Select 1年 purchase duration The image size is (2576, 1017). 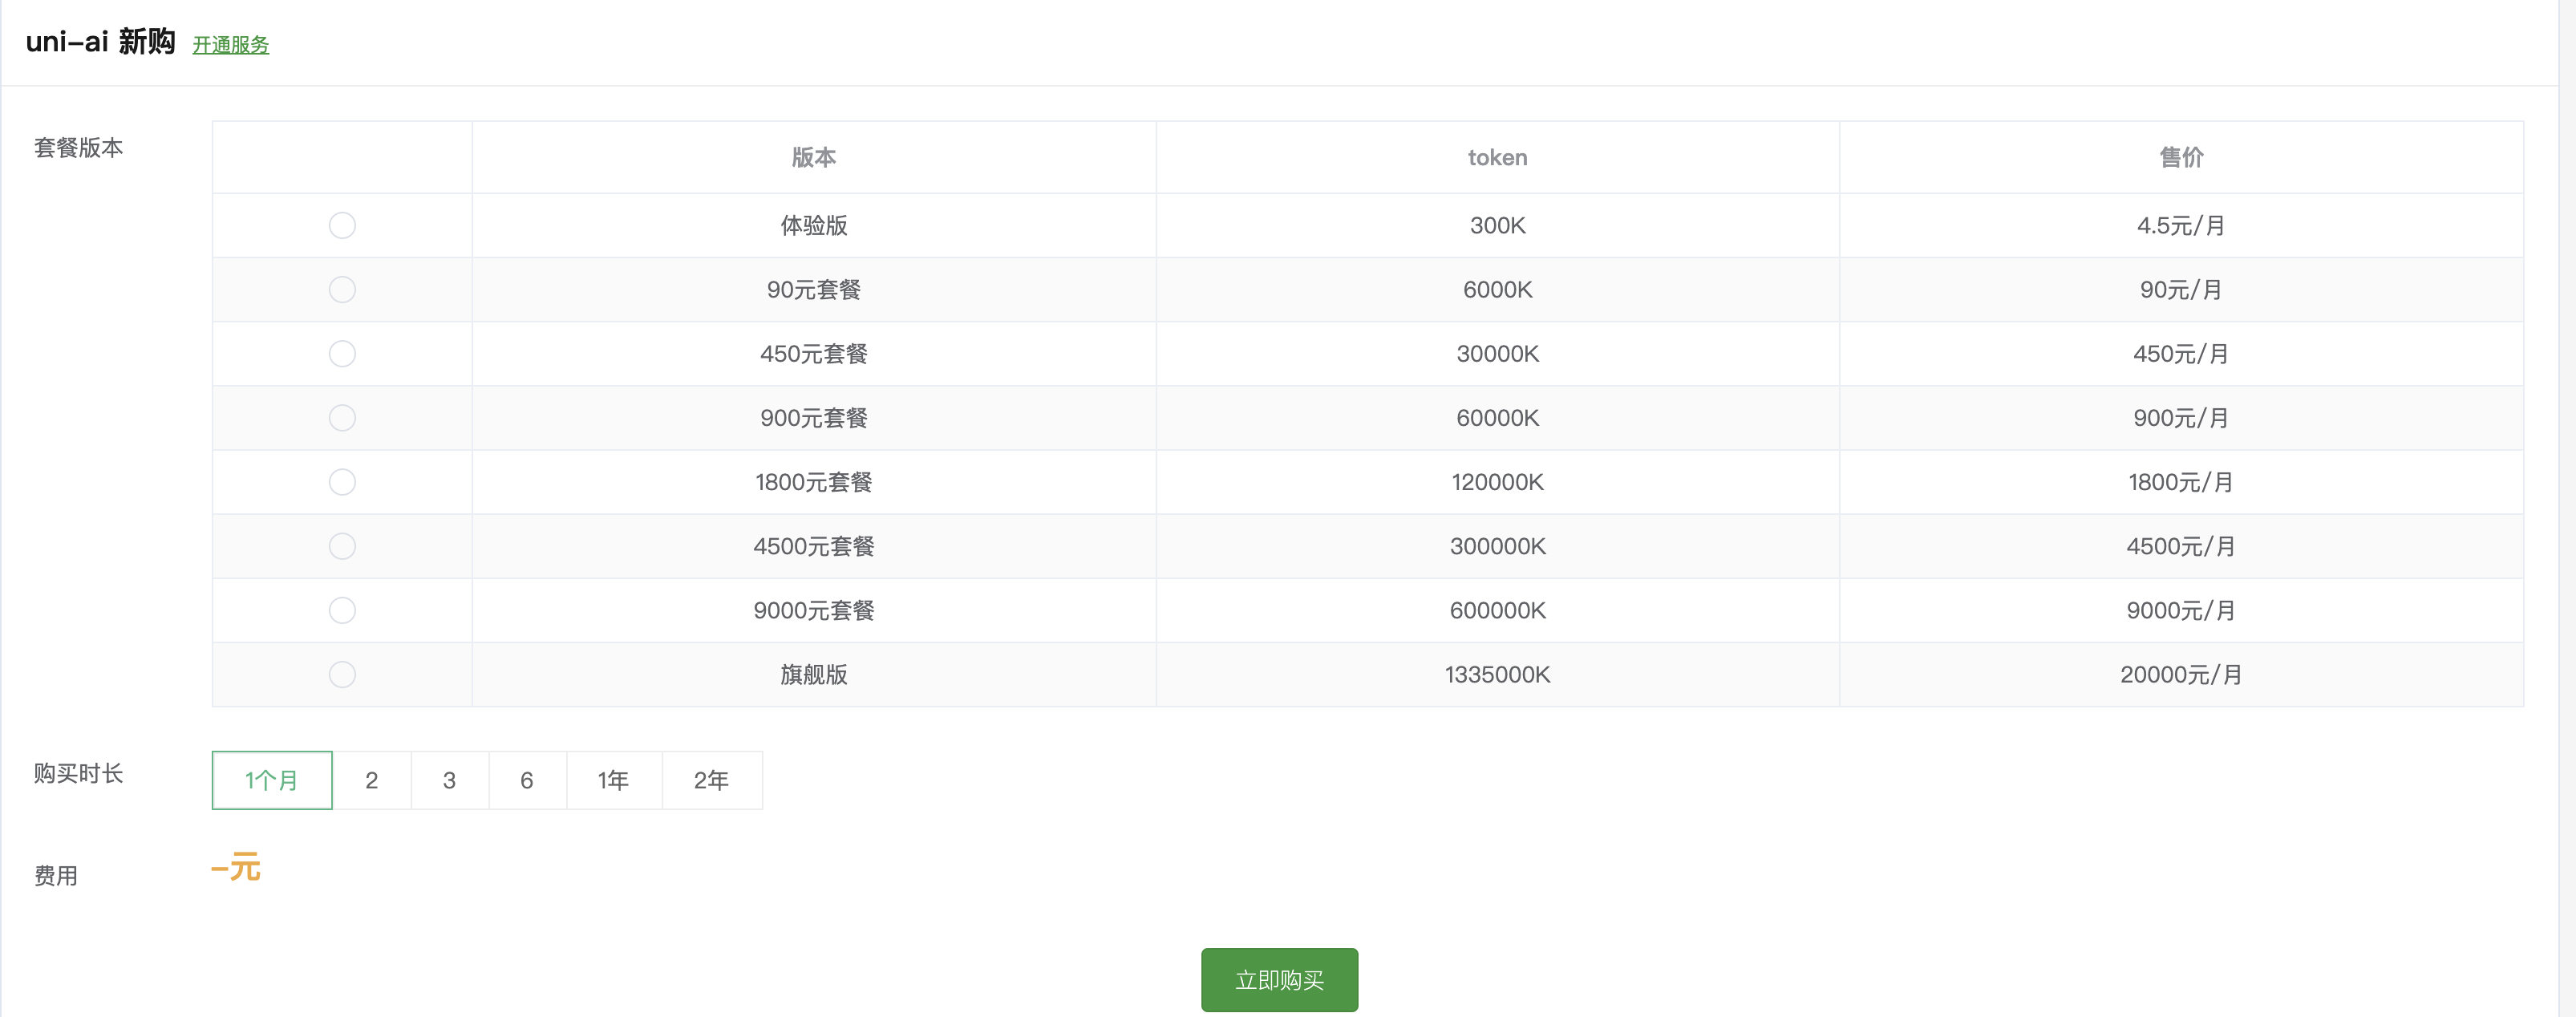614,780
